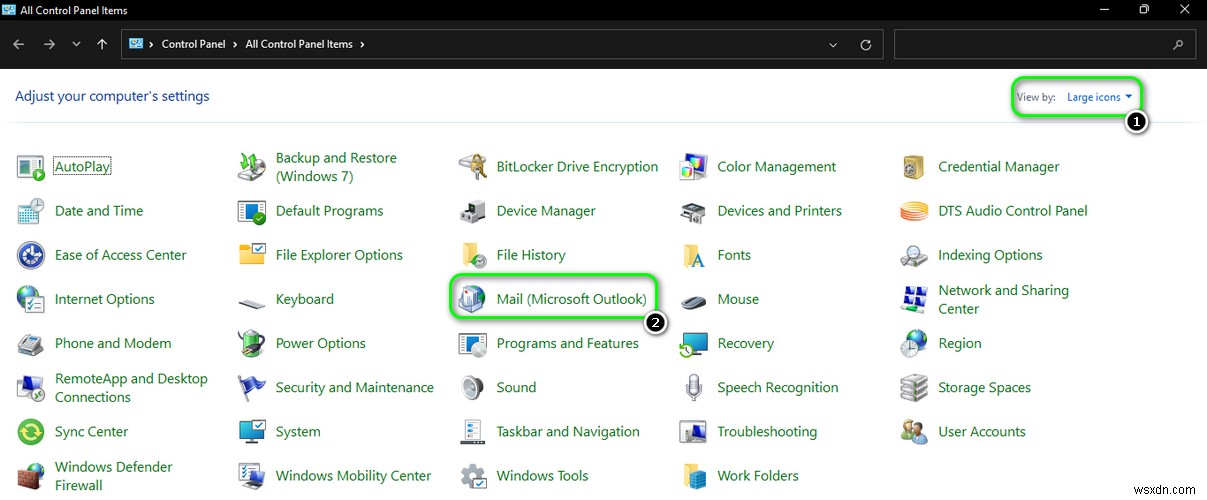Open BitLocker Drive Encryption icon

(x=473, y=167)
